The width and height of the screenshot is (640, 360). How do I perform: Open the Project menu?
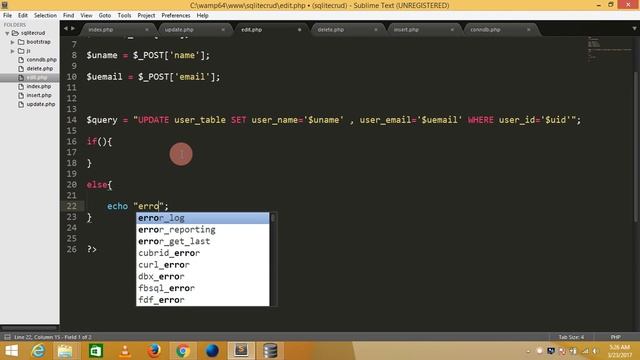tap(146, 15)
